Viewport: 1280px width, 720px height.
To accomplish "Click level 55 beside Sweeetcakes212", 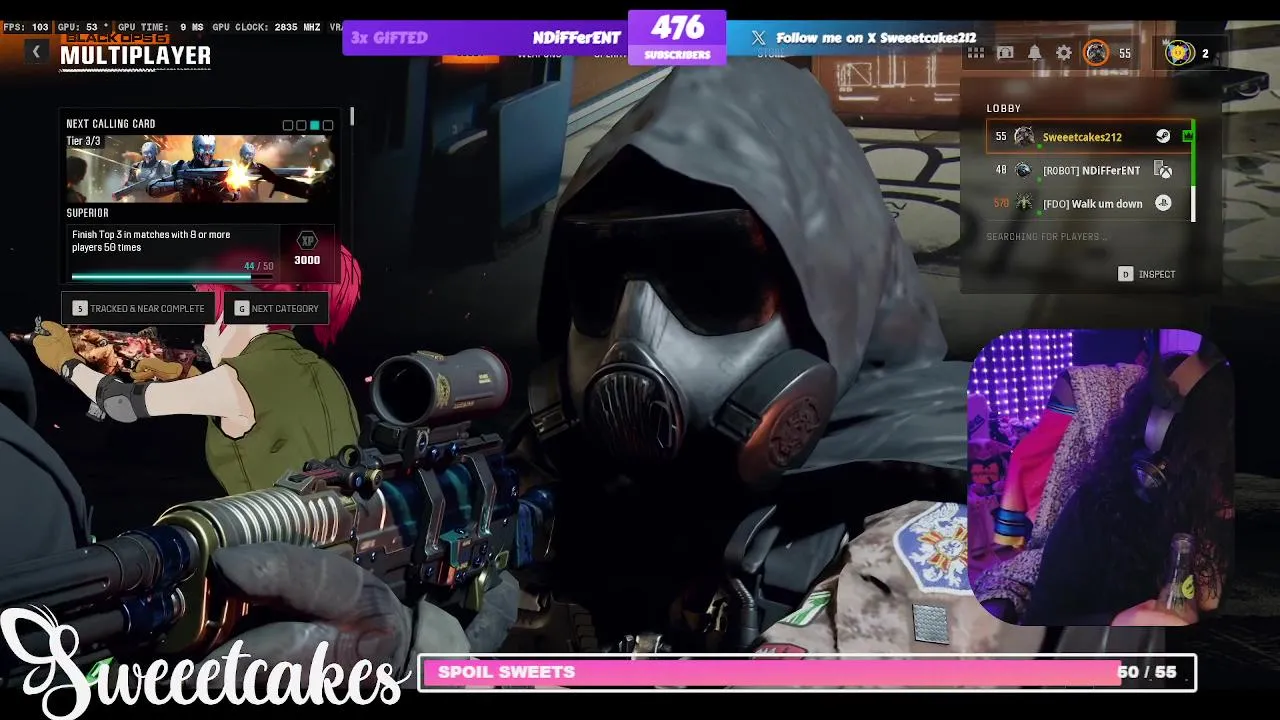I will (x=1001, y=137).
